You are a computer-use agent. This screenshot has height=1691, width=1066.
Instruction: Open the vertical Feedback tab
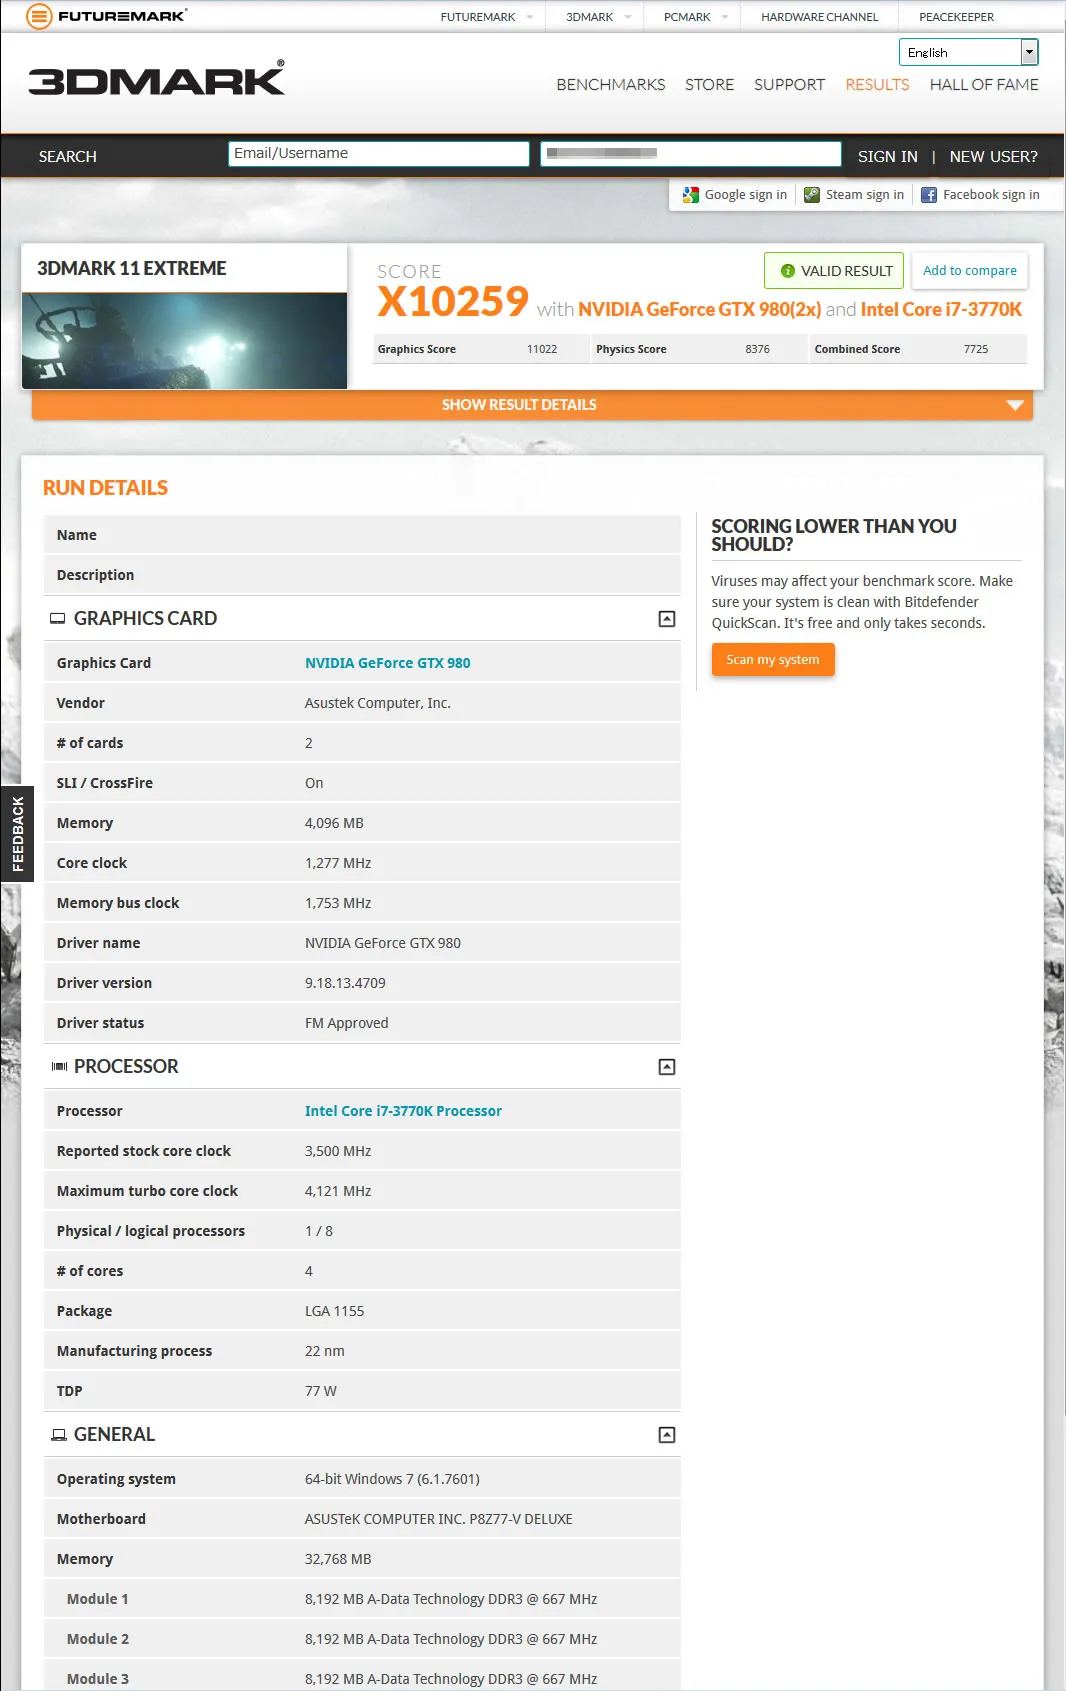pyautogui.click(x=17, y=834)
